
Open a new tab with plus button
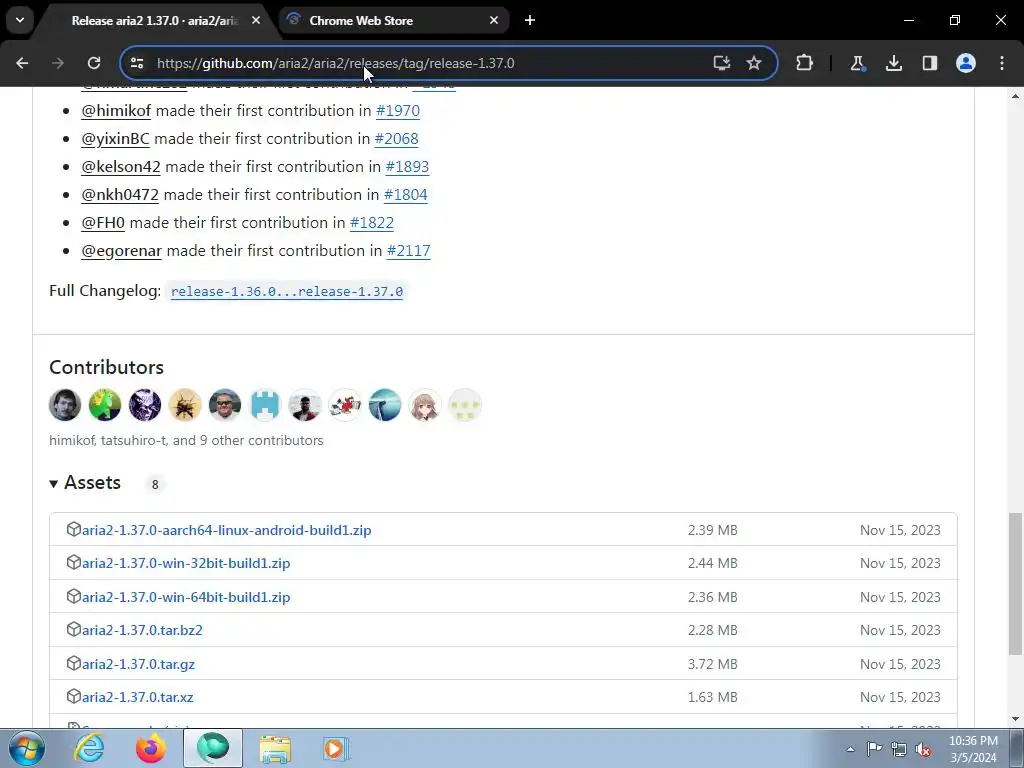(x=530, y=20)
